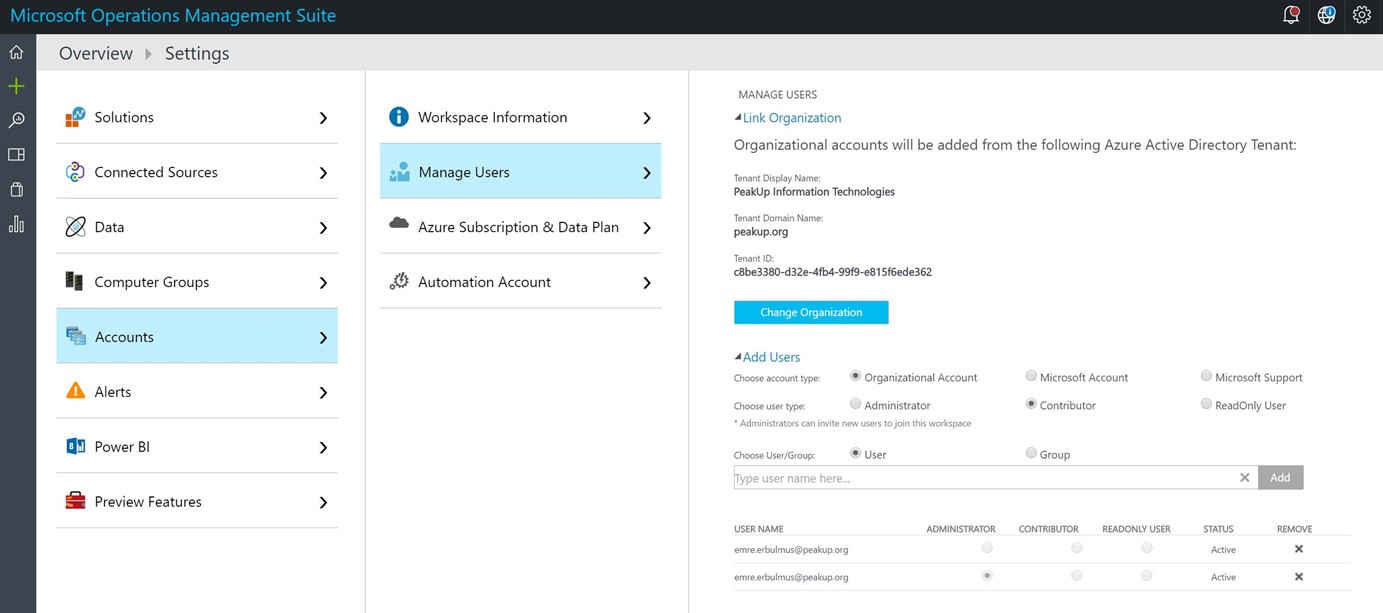Select the Microsoft Support radio button
The height and width of the screenshot is (613, 1383).
pos(1206,376)
